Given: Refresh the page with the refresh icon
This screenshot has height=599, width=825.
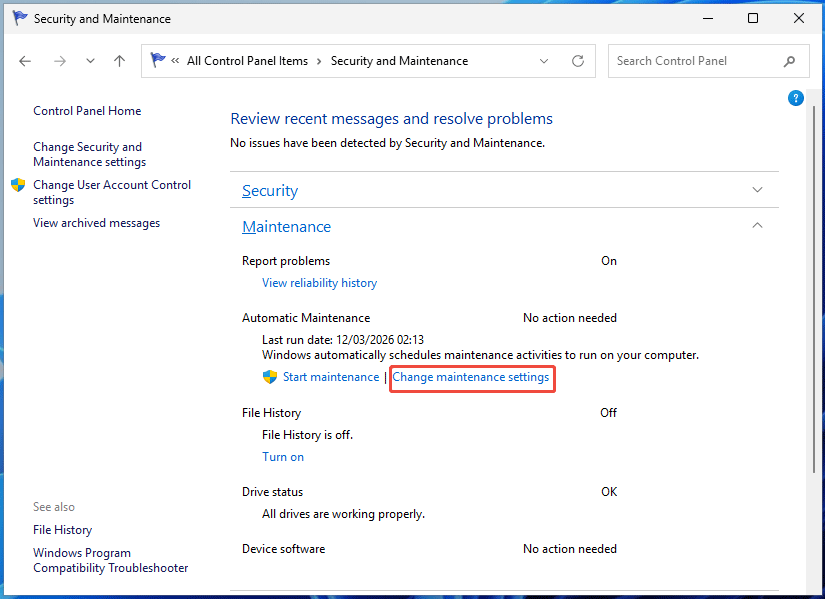Looking at the screenshot, I should 577,60.
